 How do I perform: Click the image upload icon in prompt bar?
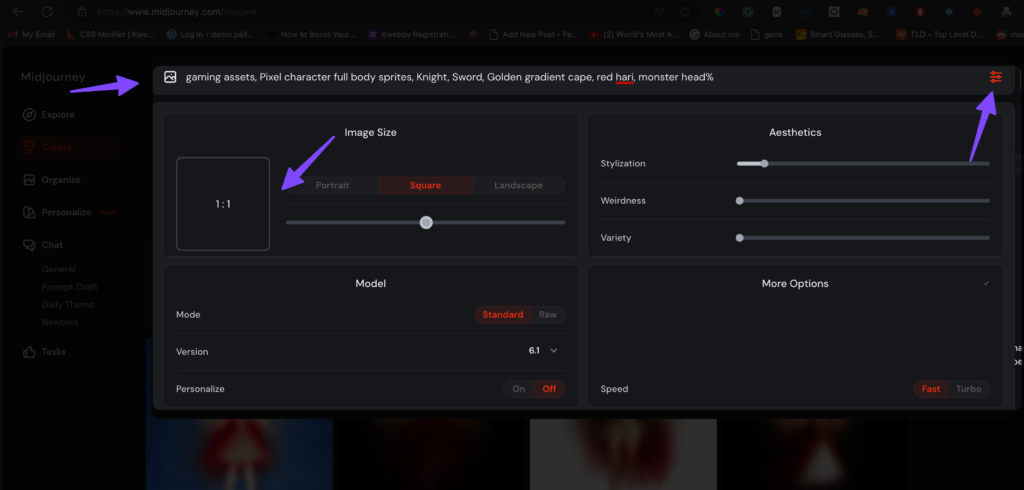click(x=170, y=77)
